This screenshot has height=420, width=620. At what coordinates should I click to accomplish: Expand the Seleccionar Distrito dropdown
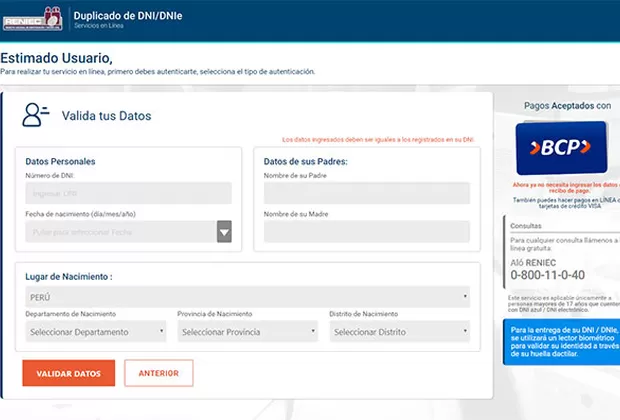pos(400,331)
